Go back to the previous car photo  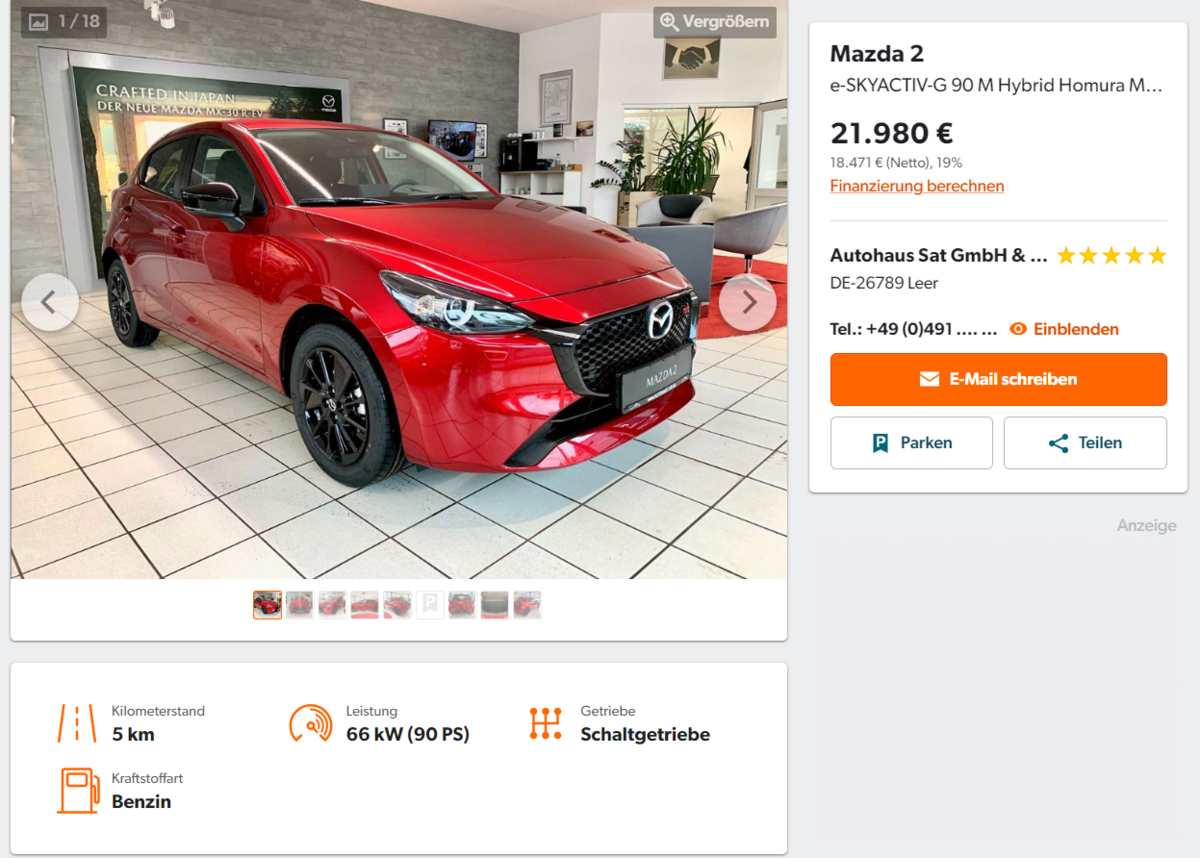point(50,302)
